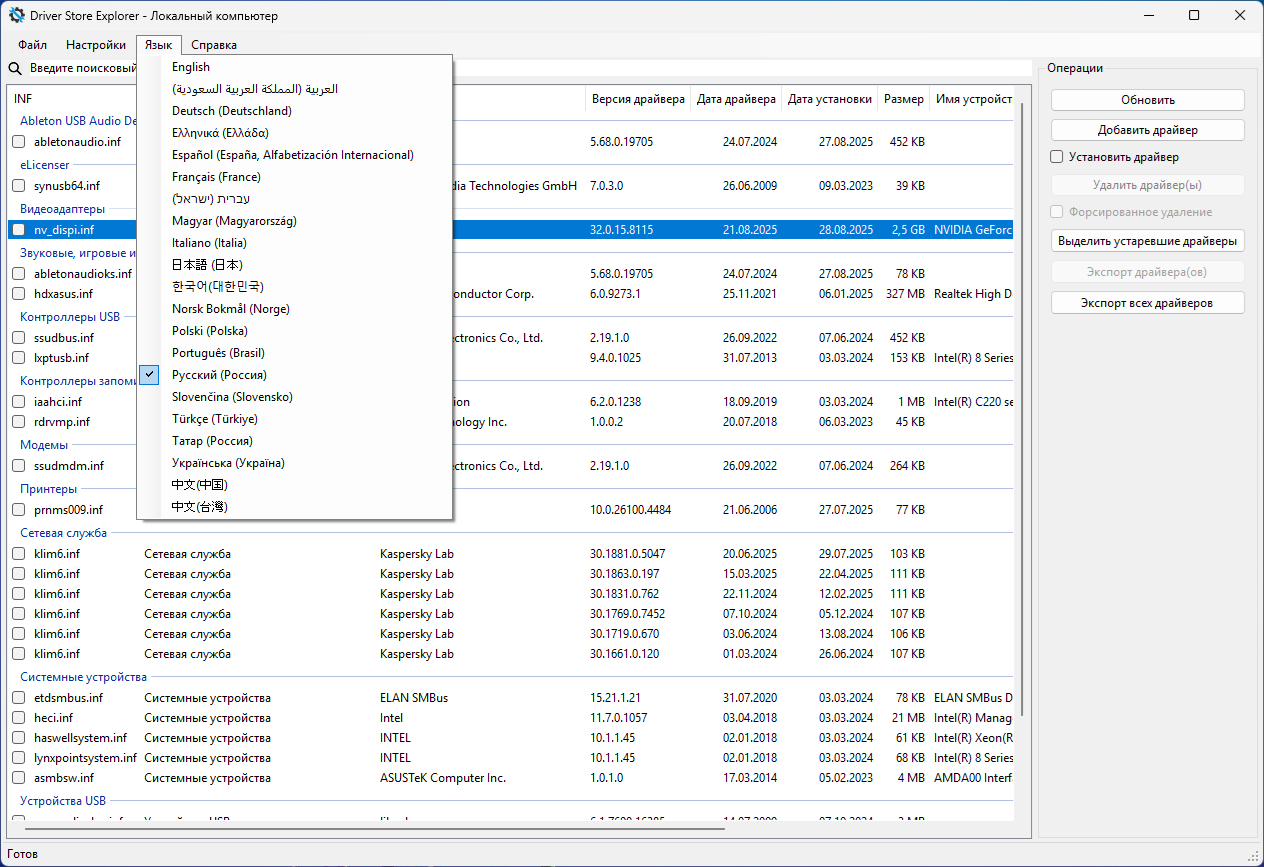Collapse the 'Сетевая служба' group

[64, 533]
